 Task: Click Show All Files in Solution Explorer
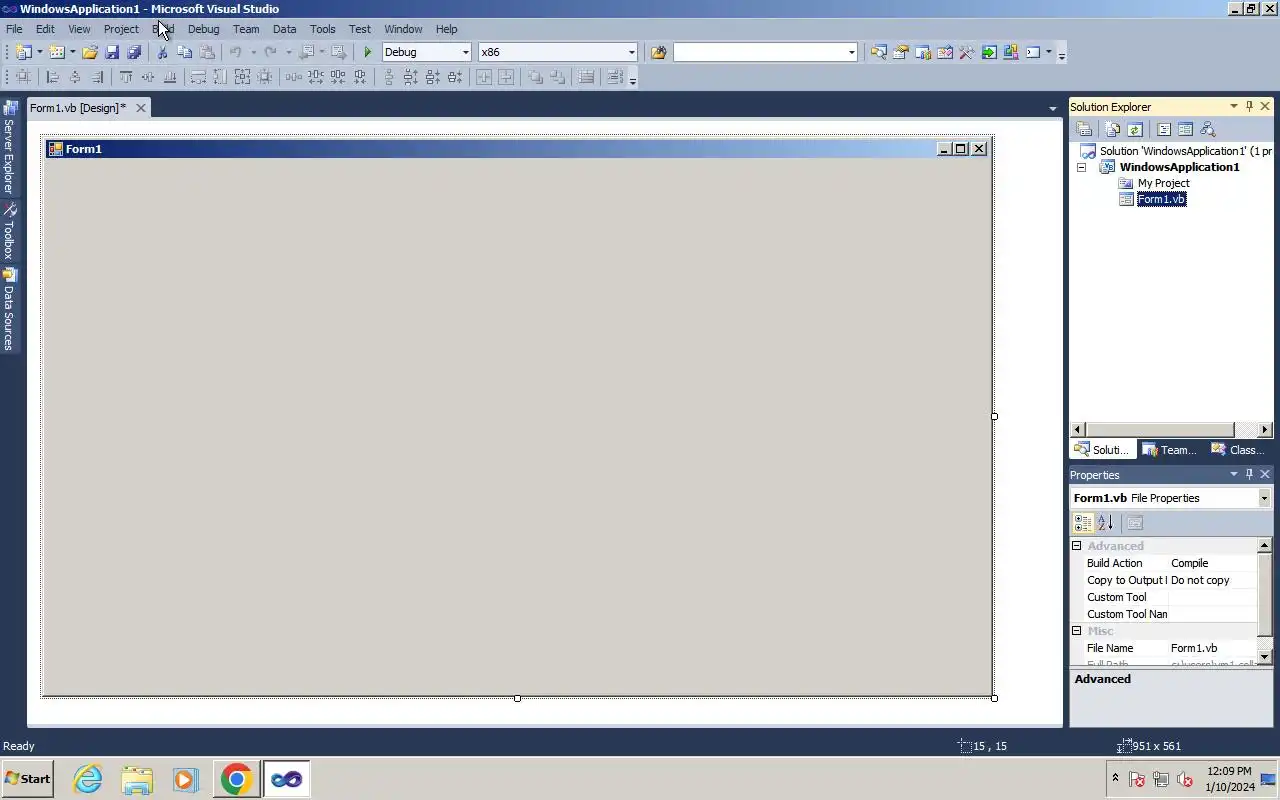pos(1113,129)
